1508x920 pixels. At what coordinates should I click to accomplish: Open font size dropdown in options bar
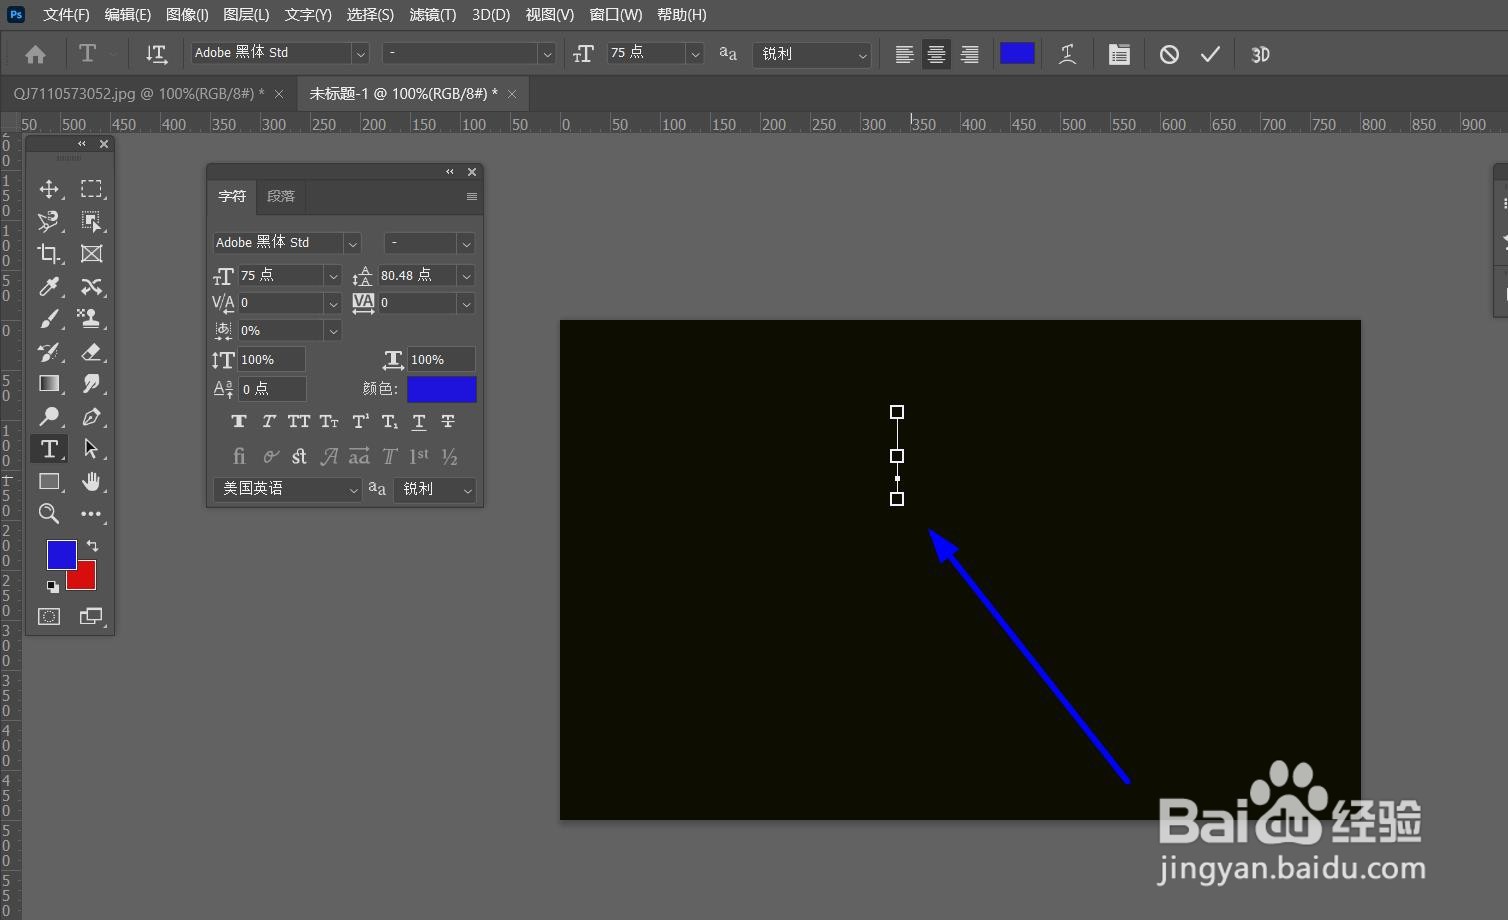[x=695, y=54]
